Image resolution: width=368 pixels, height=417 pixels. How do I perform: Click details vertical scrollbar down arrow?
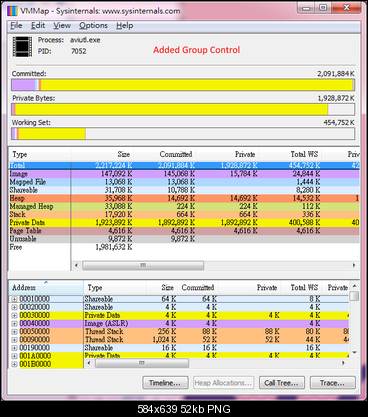(x=355, y=352)
